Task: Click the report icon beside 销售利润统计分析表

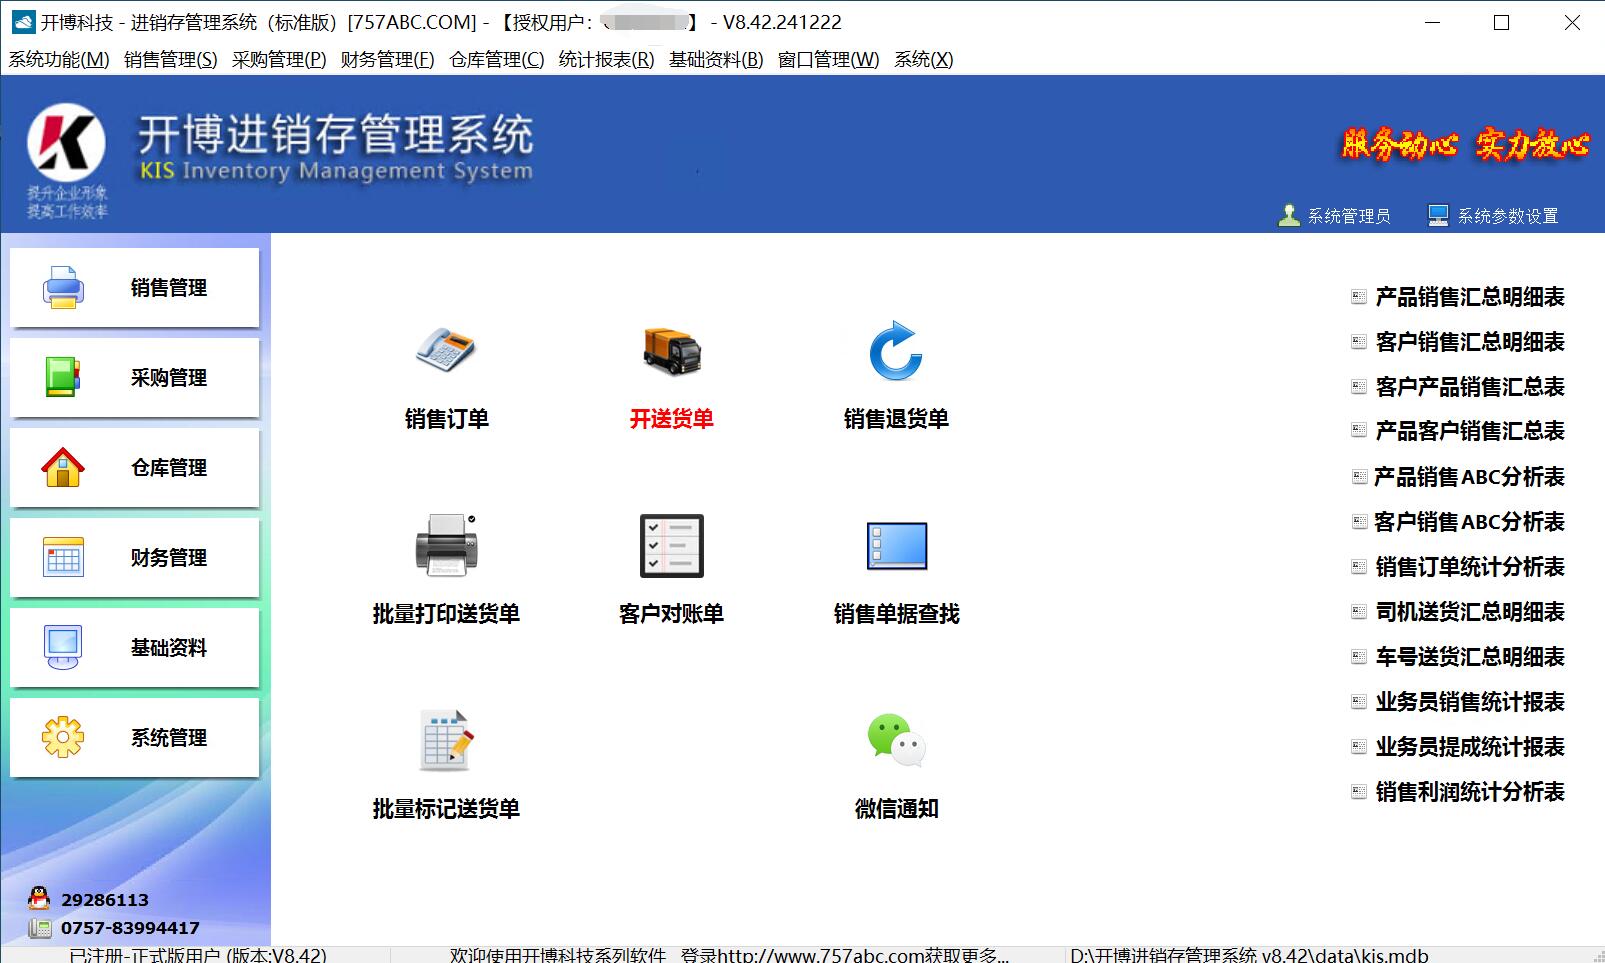Action: pyautogui.click(x=1358, y=792)
